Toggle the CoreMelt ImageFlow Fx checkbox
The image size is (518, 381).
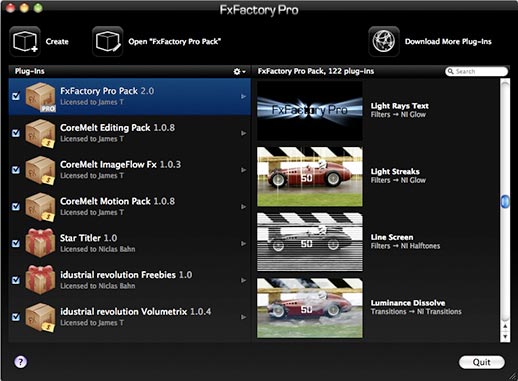pyautogui.click(x=16, y=170)
